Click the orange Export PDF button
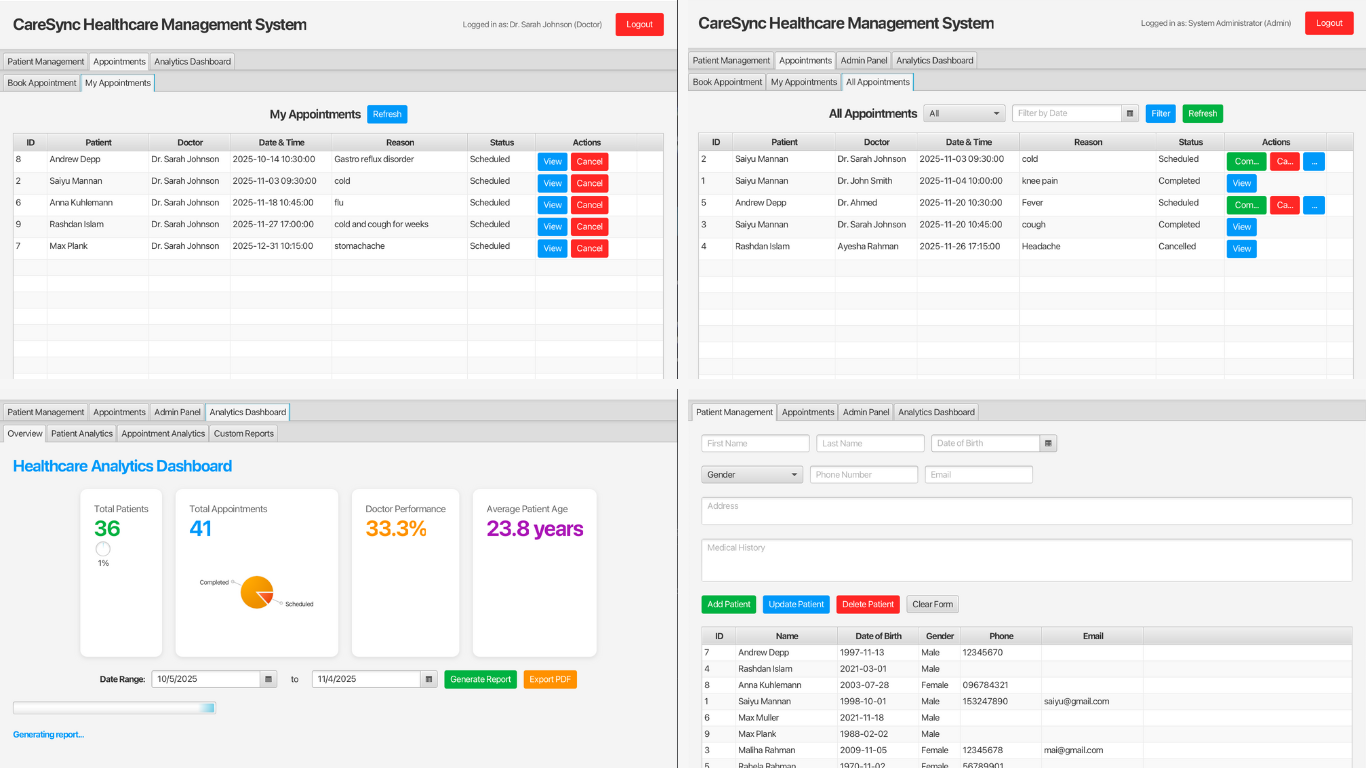1366x768 pixels. [x=550, y=680]
